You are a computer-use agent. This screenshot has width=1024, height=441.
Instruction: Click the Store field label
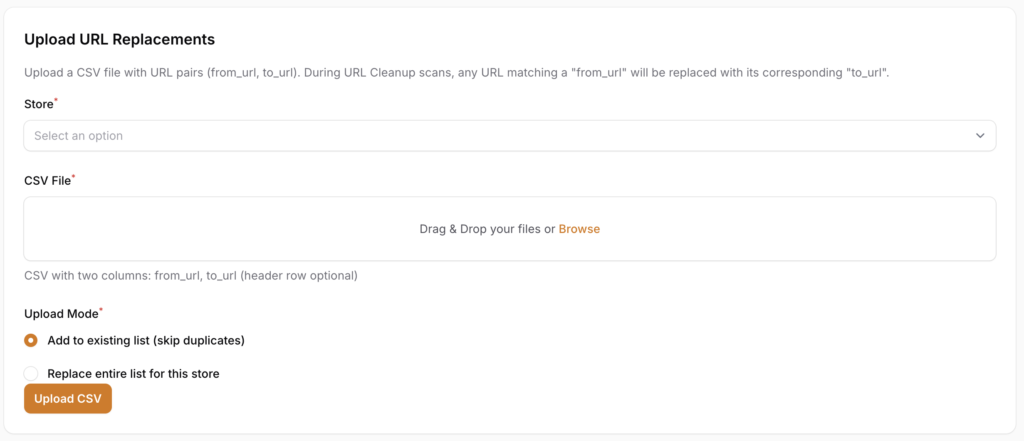38,104
